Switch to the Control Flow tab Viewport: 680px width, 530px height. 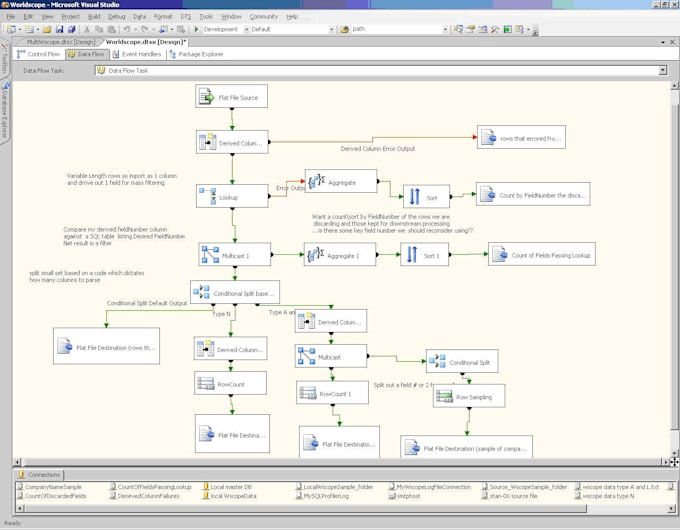click(x=40, y=54)
